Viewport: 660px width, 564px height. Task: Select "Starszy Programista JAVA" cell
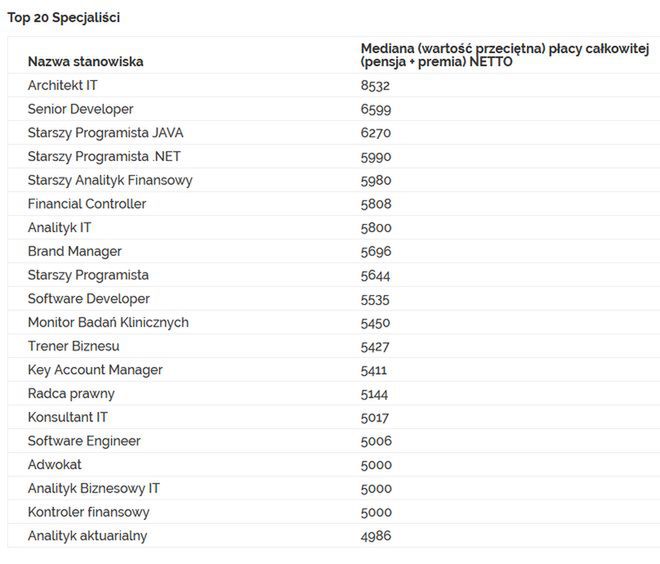point(105,133)
